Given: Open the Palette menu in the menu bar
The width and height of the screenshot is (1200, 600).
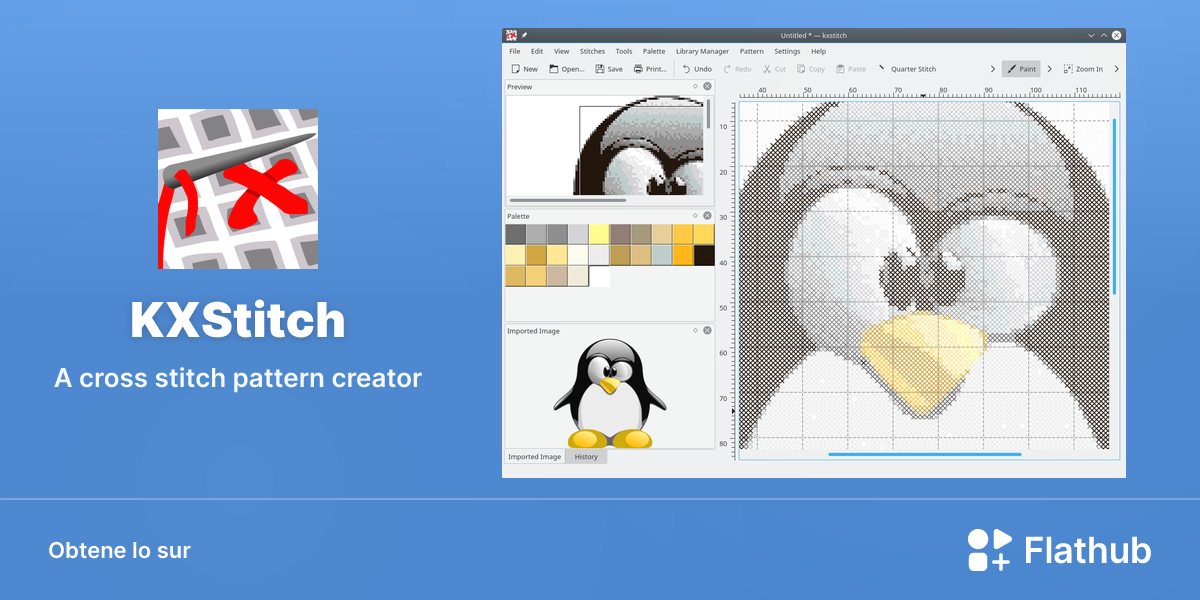Looking at the screenshot, I should click(x=654, y=51).
